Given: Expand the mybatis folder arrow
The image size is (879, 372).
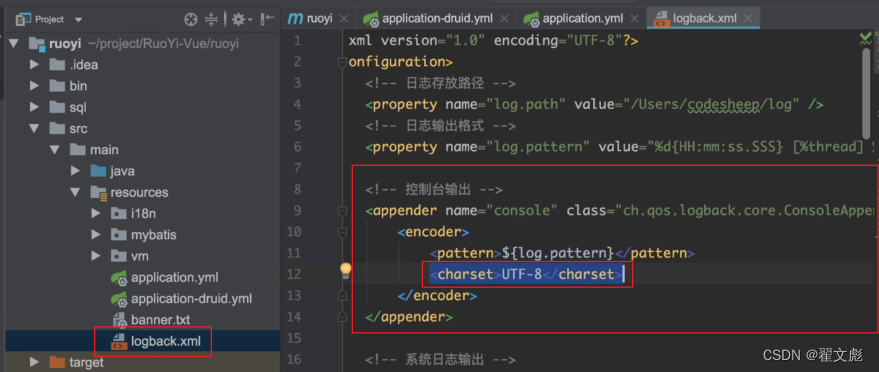Looking at the screenshot, I should (x=96, y=235).
